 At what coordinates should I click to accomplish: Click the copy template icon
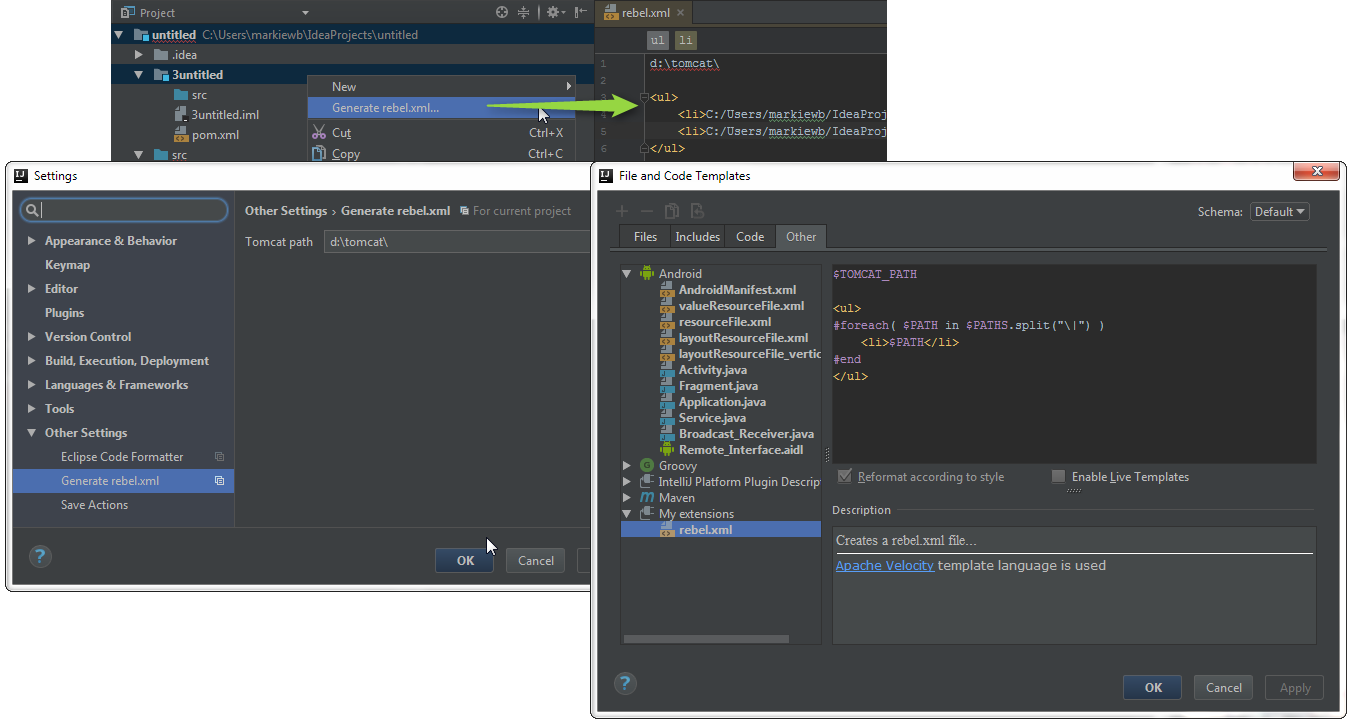coord(672,211)
